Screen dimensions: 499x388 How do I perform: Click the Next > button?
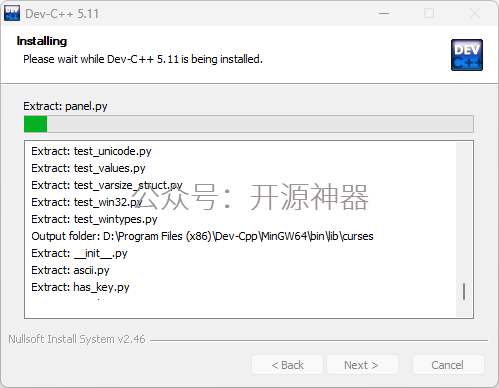tap(362, 365)
